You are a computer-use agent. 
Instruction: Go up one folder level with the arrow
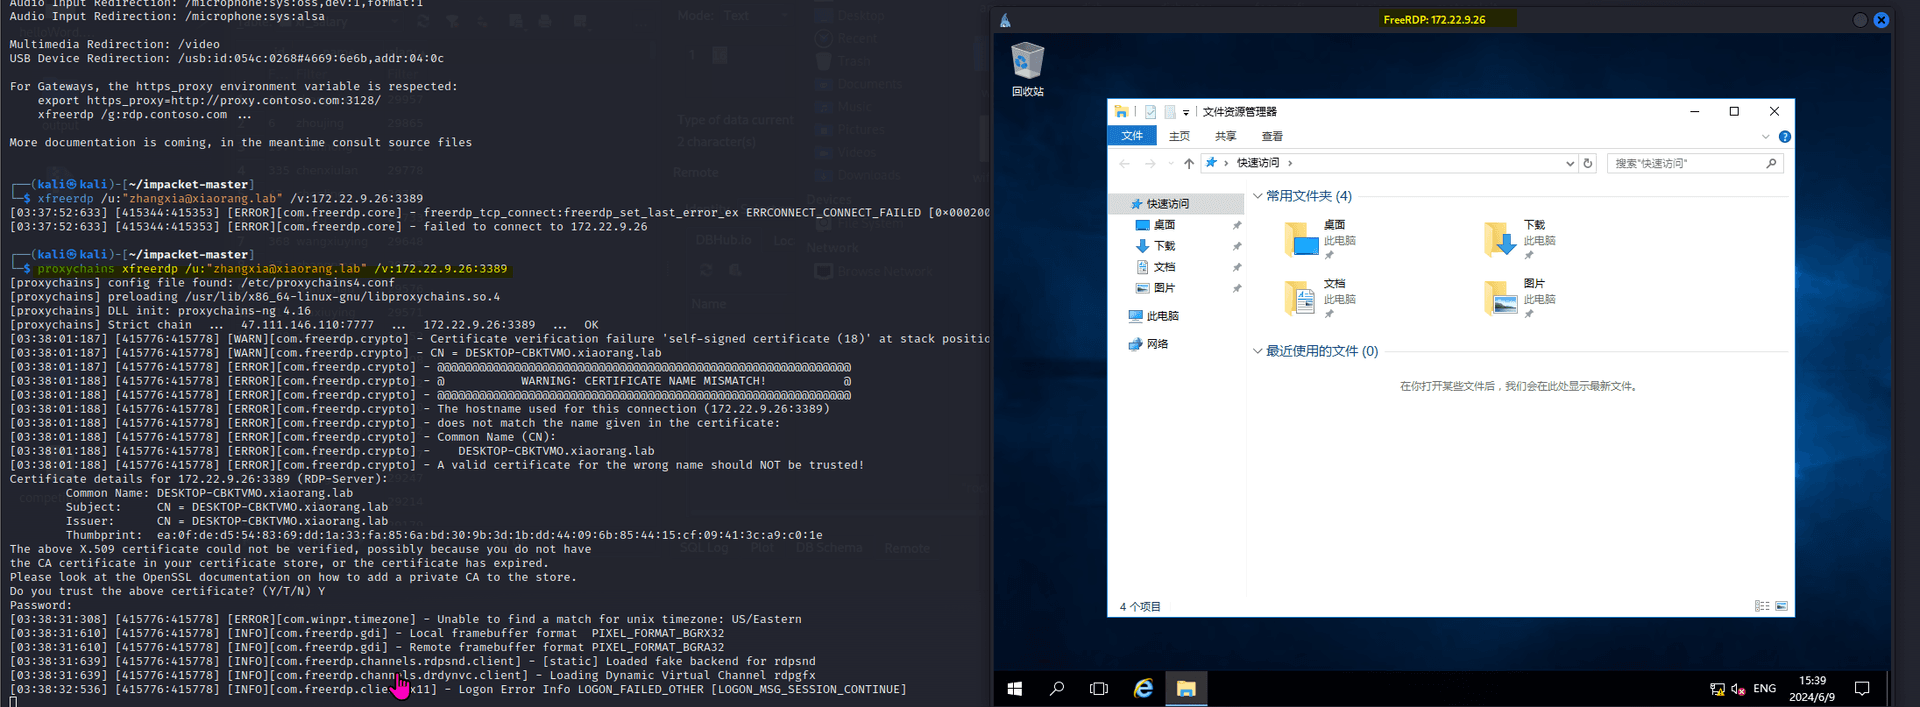tap(1188, 163)
